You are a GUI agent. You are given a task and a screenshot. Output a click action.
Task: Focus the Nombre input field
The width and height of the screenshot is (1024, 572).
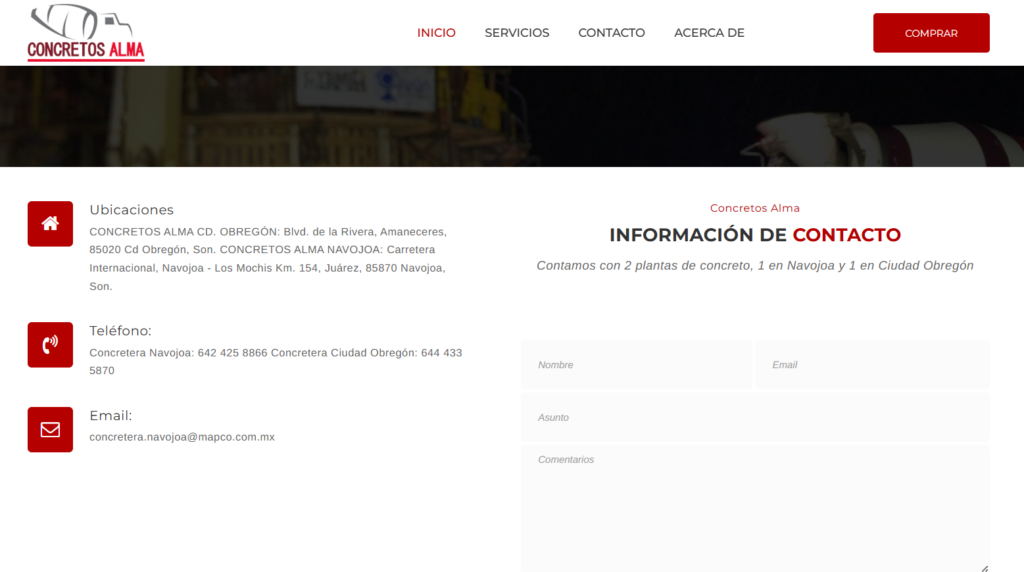coord(637,364)
